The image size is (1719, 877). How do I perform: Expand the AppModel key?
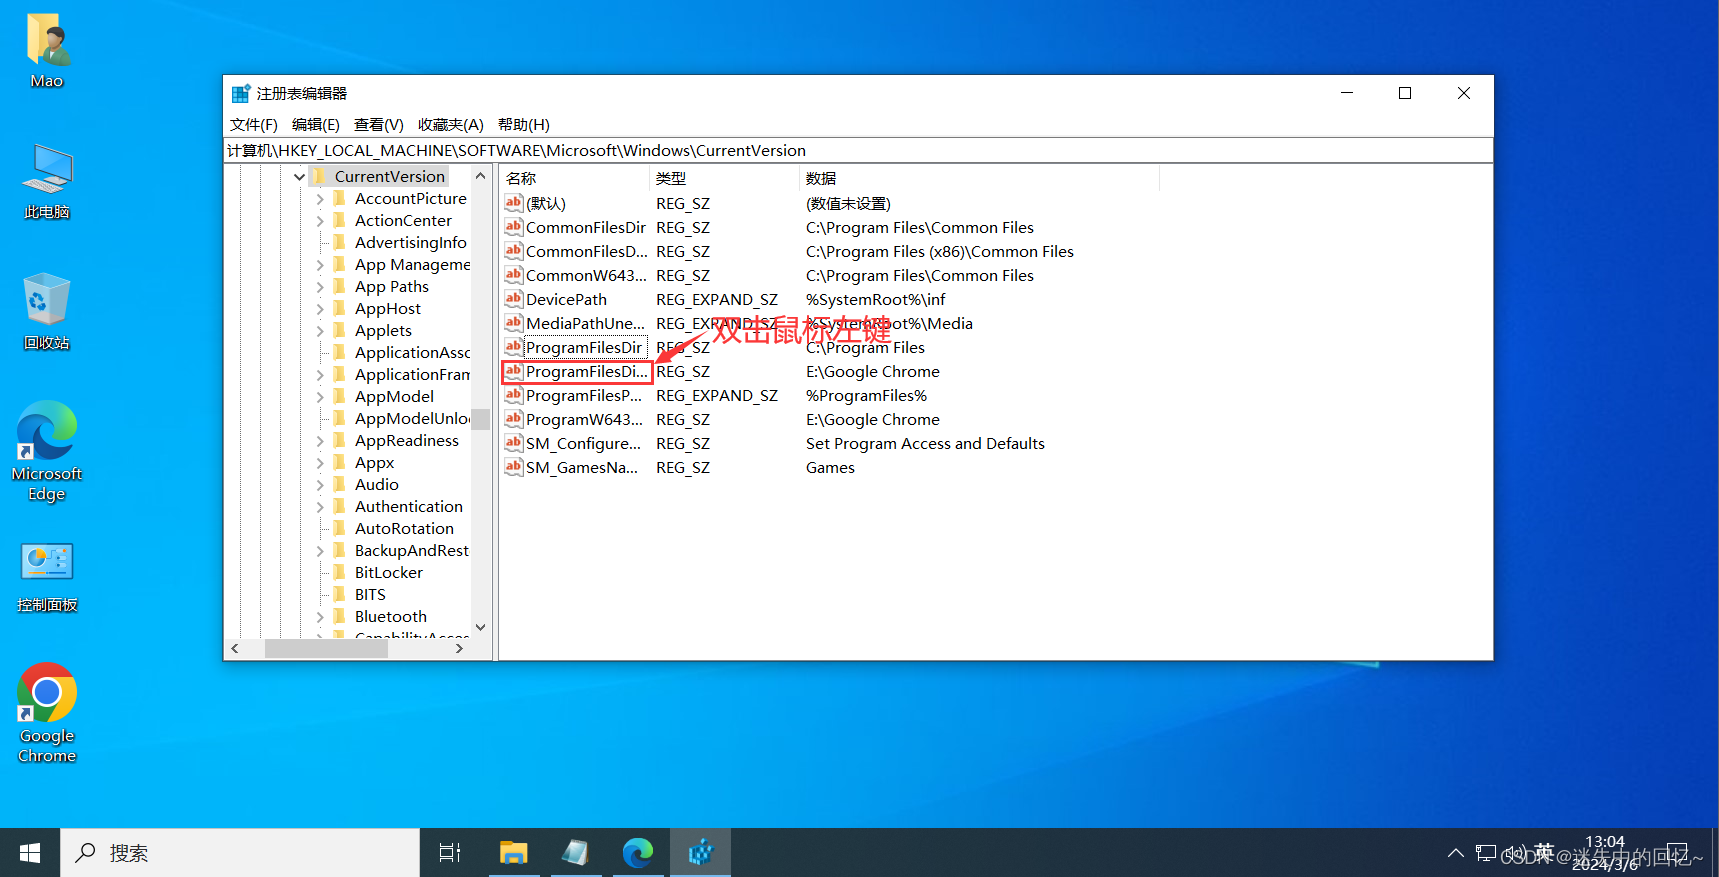(x=320, y=397)
